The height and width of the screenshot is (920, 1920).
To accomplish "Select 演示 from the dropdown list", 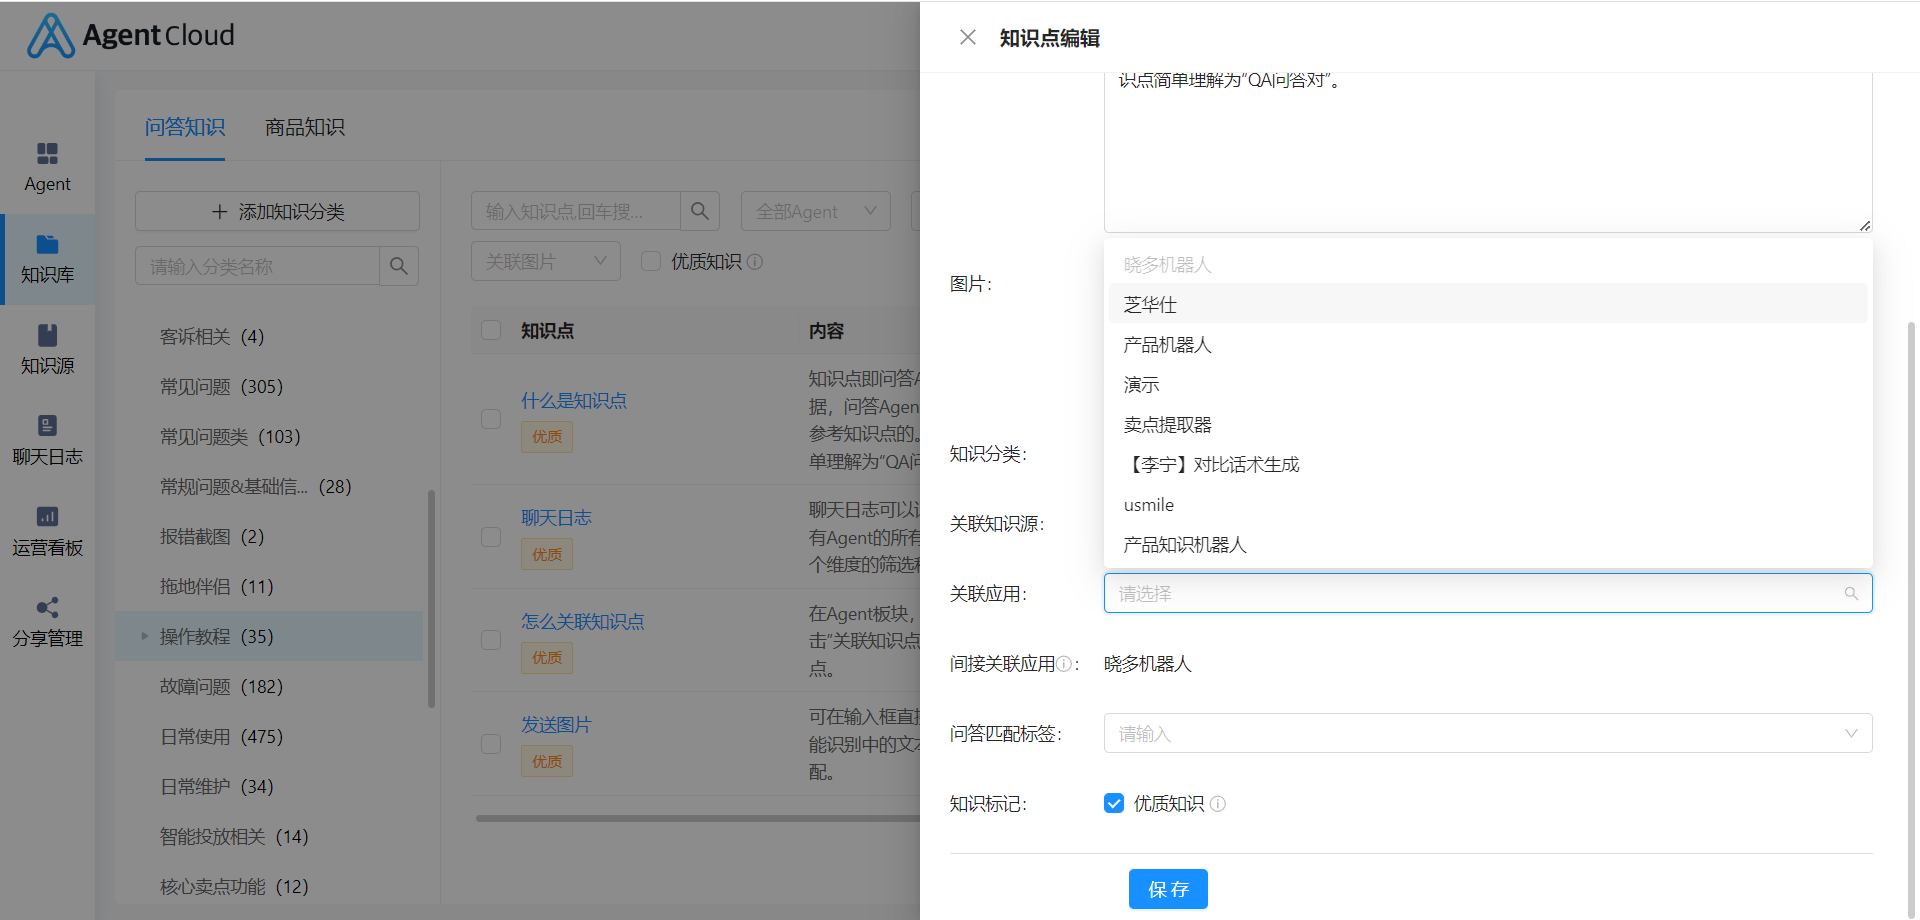I will (x=1488, y=384).
